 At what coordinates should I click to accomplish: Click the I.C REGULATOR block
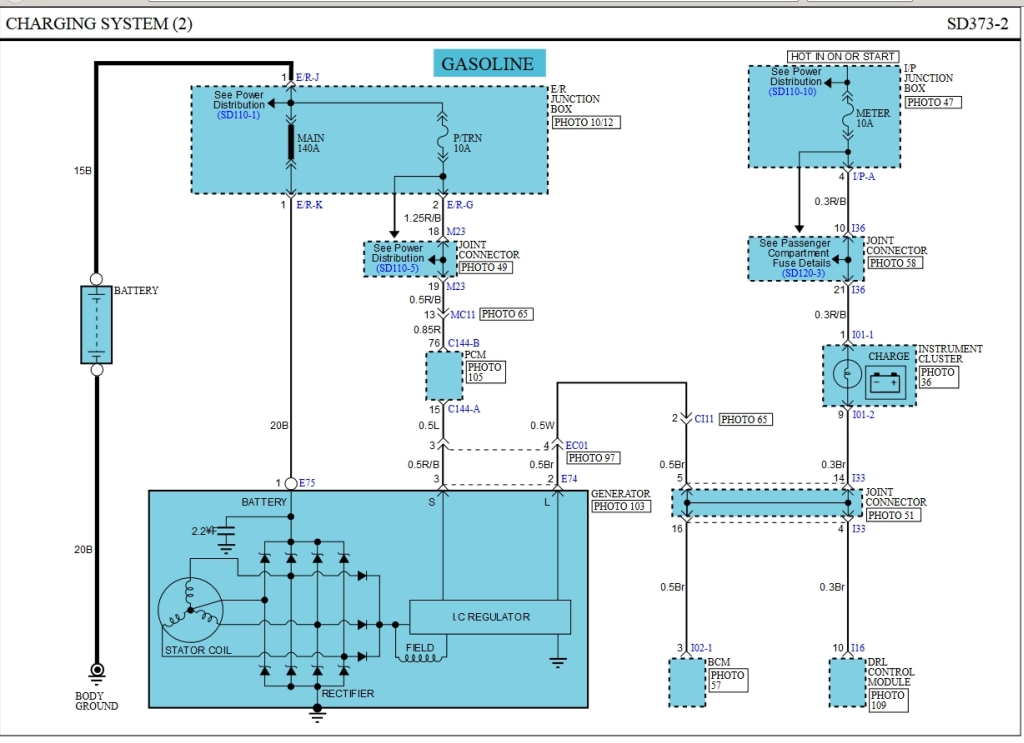tap(490, 617)
